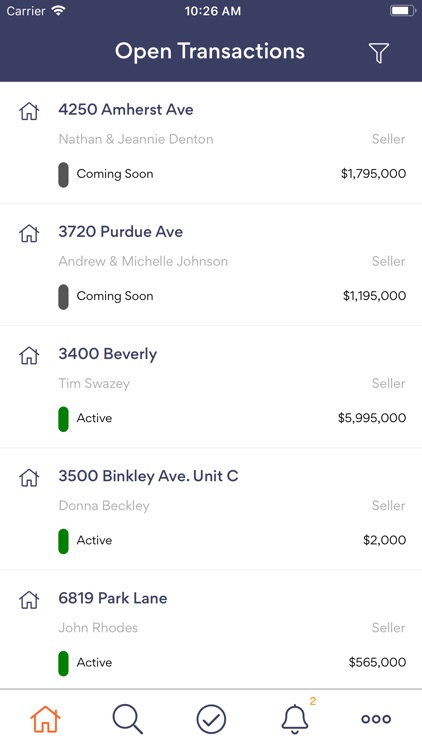The image size is (422, 750).
Task: Tap client name John Rhodes
Action: tap(98, 628)
